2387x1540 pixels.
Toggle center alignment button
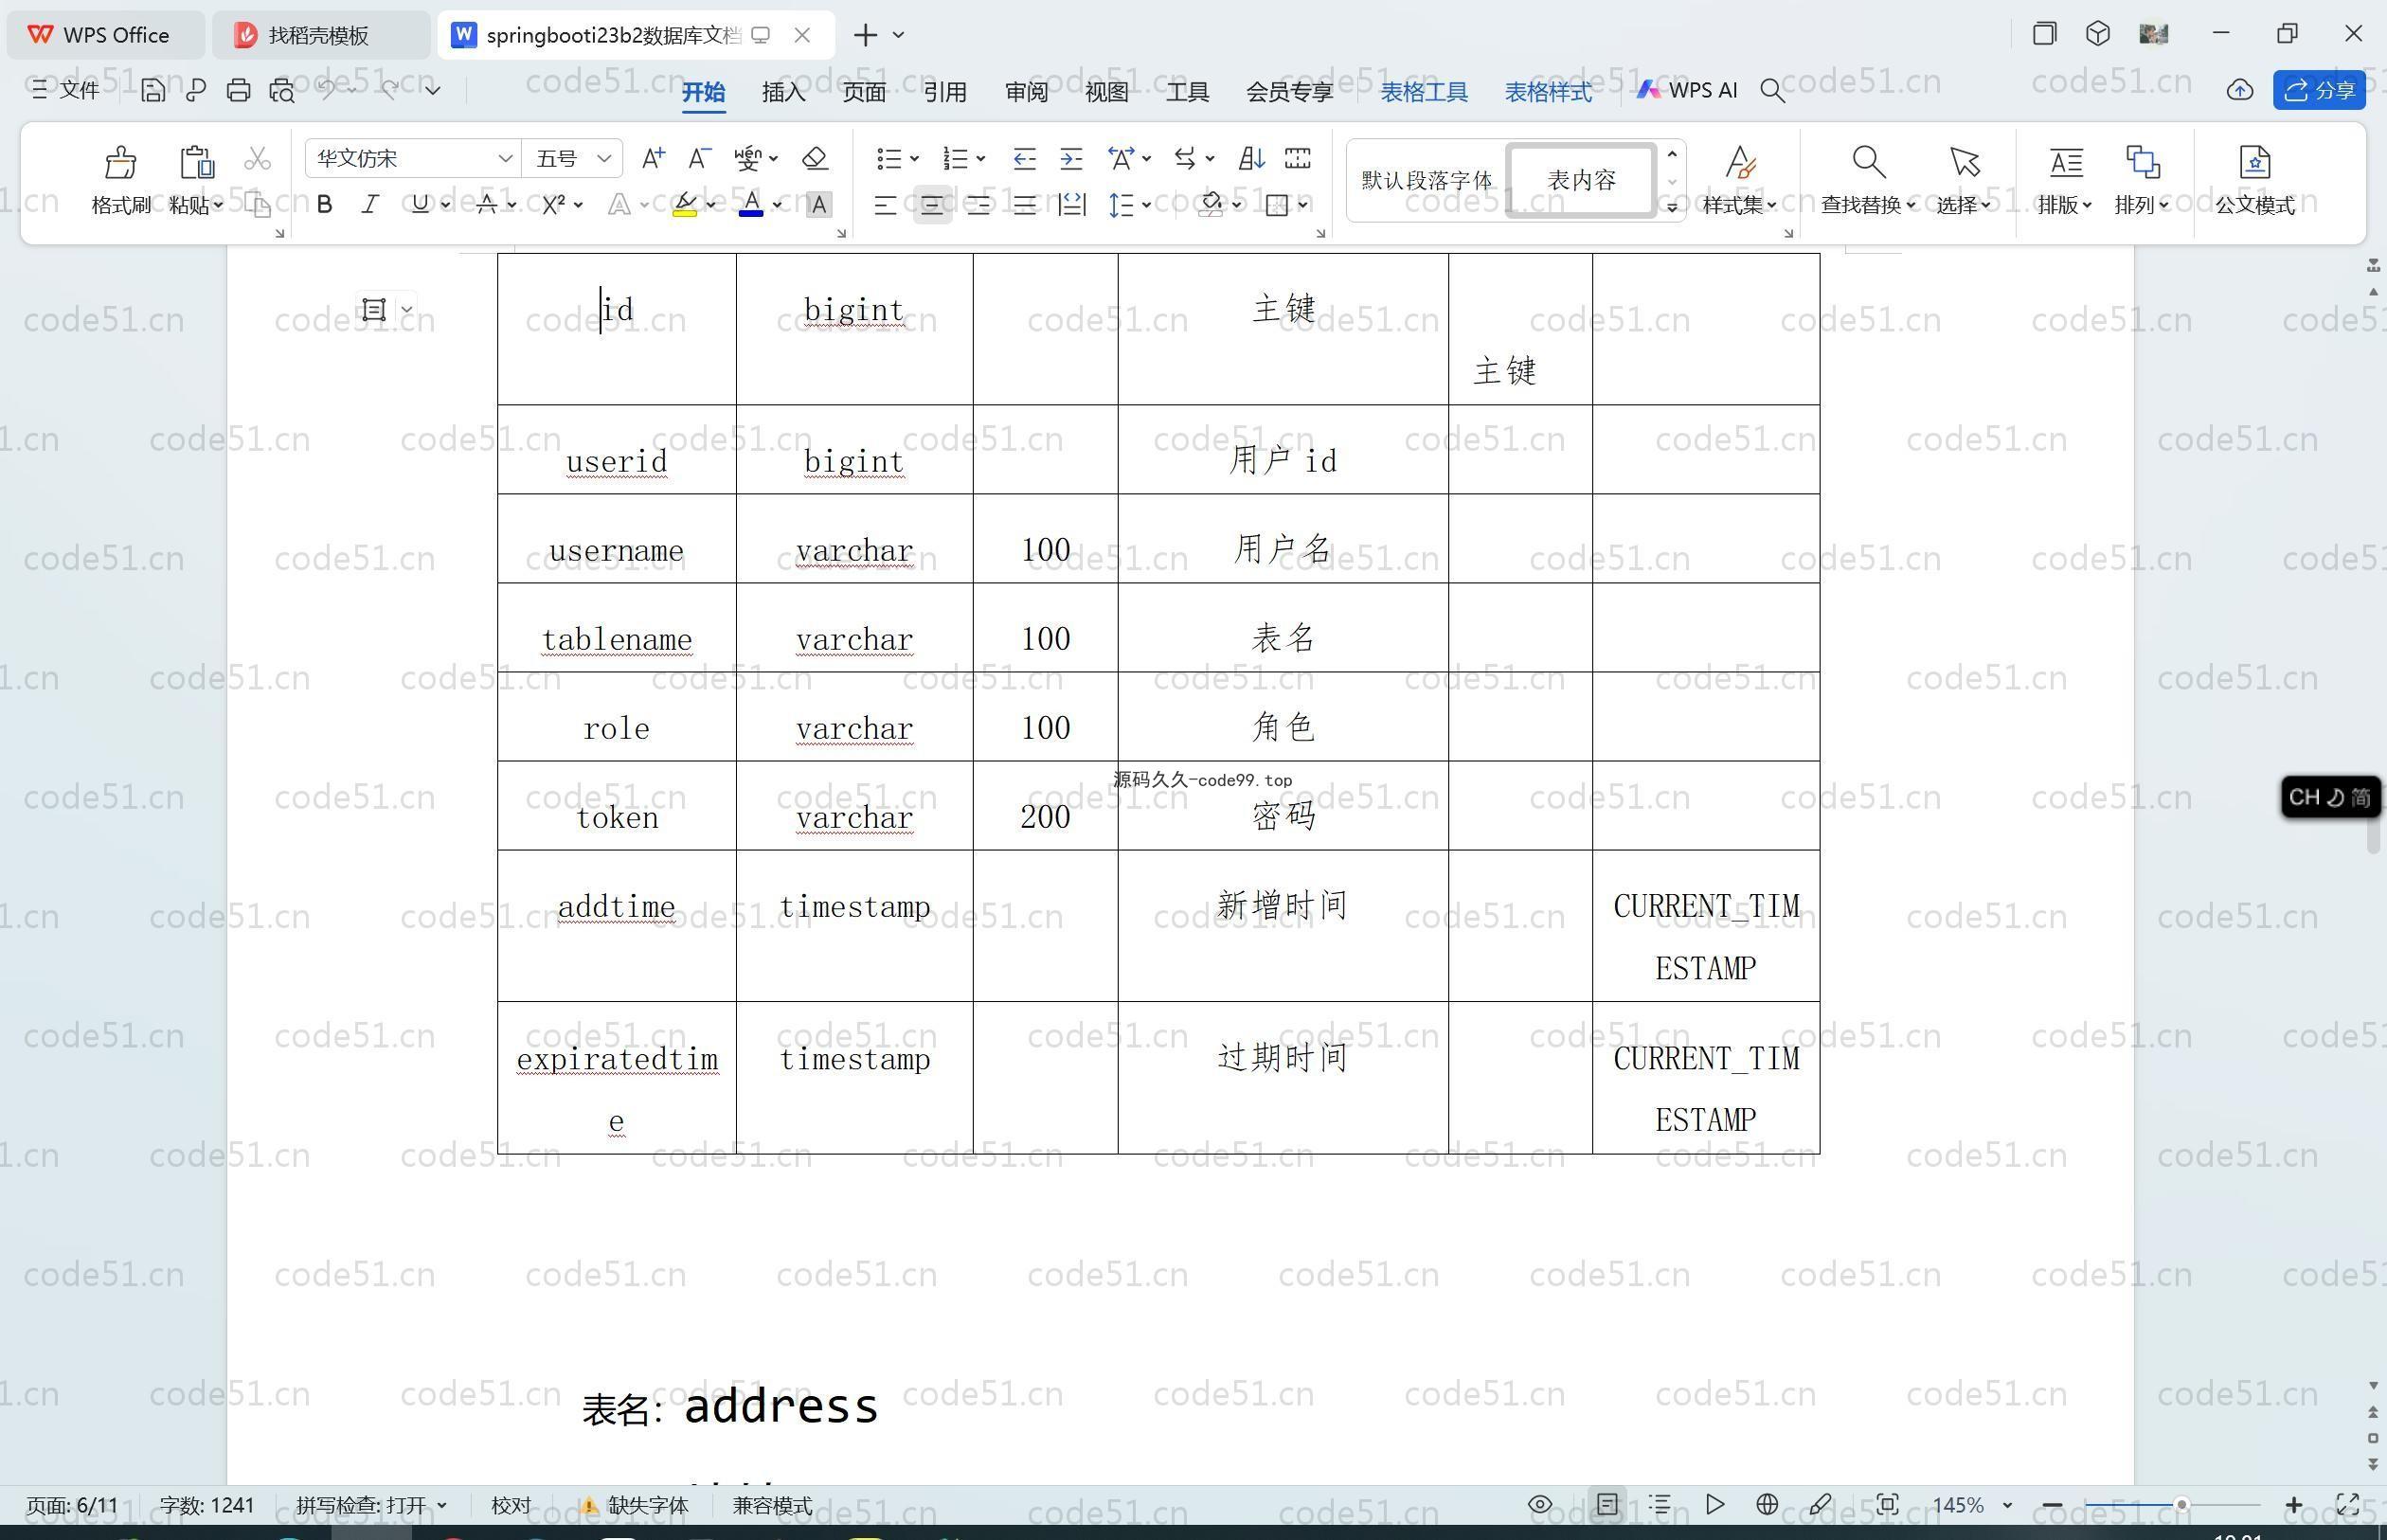932,205
